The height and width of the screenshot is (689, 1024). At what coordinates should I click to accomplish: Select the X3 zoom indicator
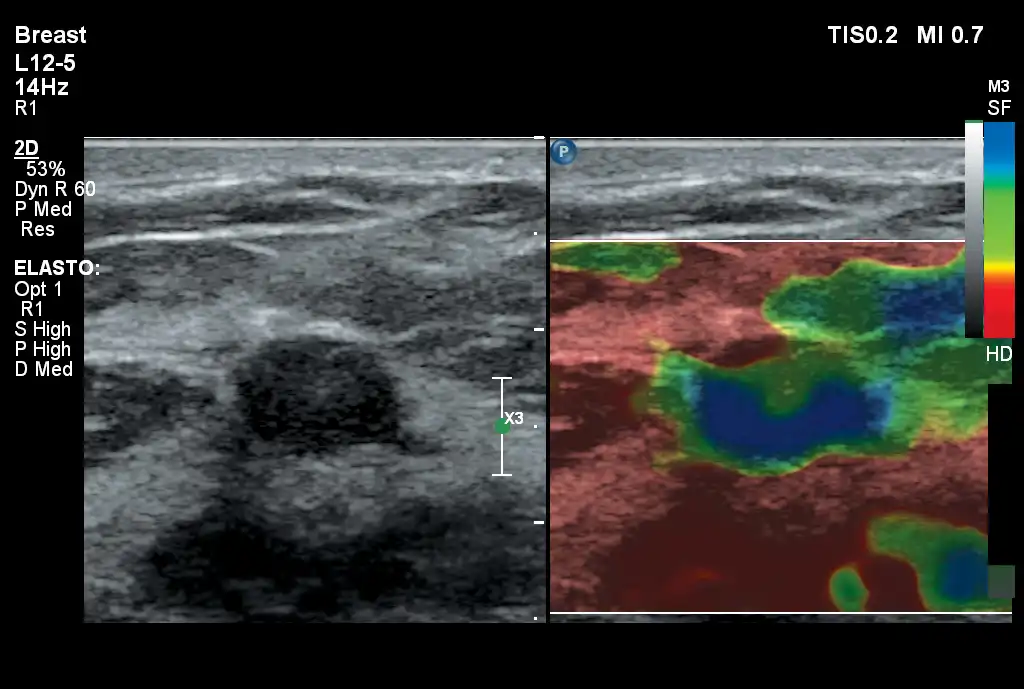(515, 418)
